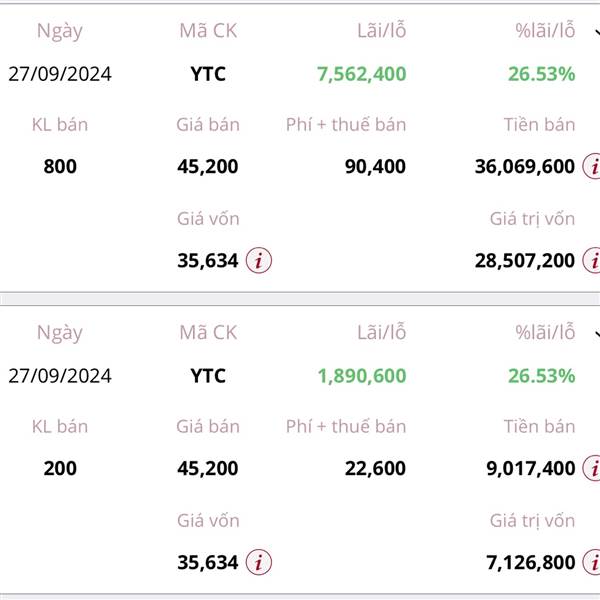This screenshot has width=600, height=600.
Task: Collapse the 200-share YTC card chevron
Action: pyautogui.click(x=595, y=334)
